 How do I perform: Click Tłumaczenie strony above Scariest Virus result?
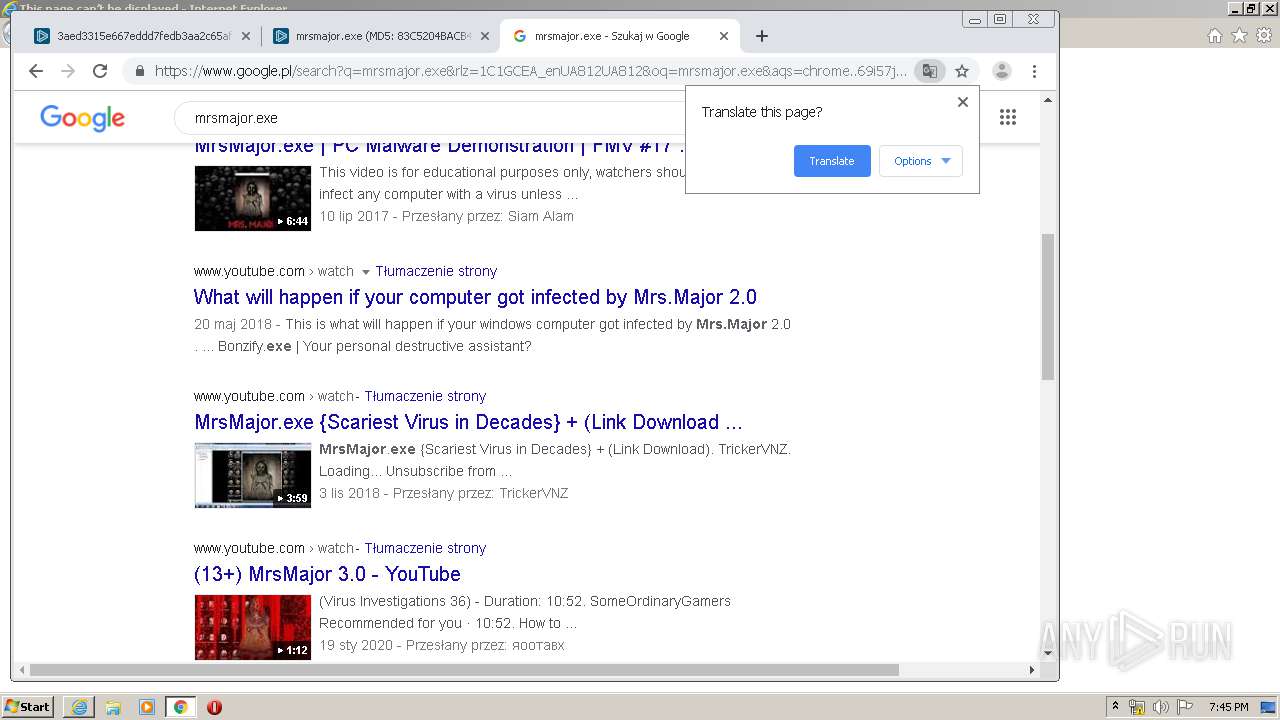tap(425, 396)
